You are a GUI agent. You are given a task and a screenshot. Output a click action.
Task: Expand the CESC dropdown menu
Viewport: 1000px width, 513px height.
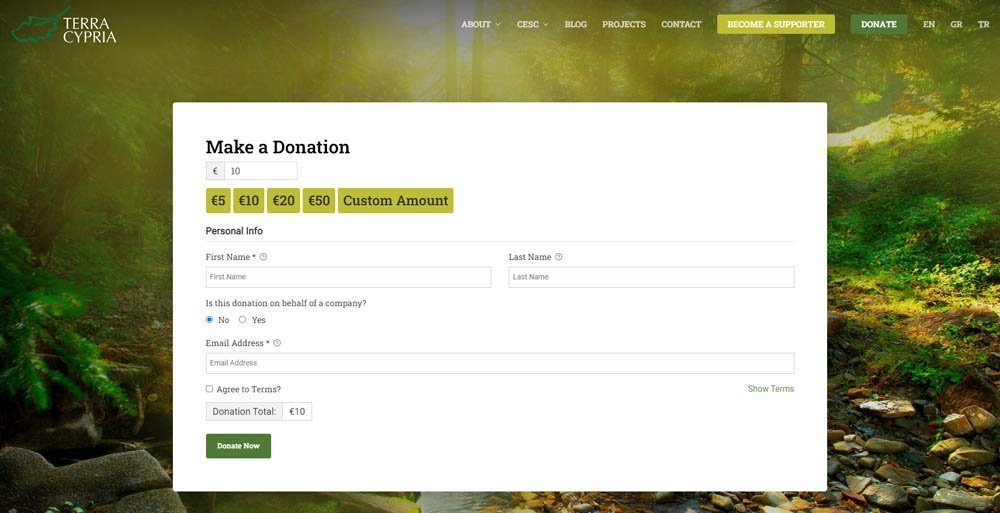pyautogui.click(x=532, y=24)
